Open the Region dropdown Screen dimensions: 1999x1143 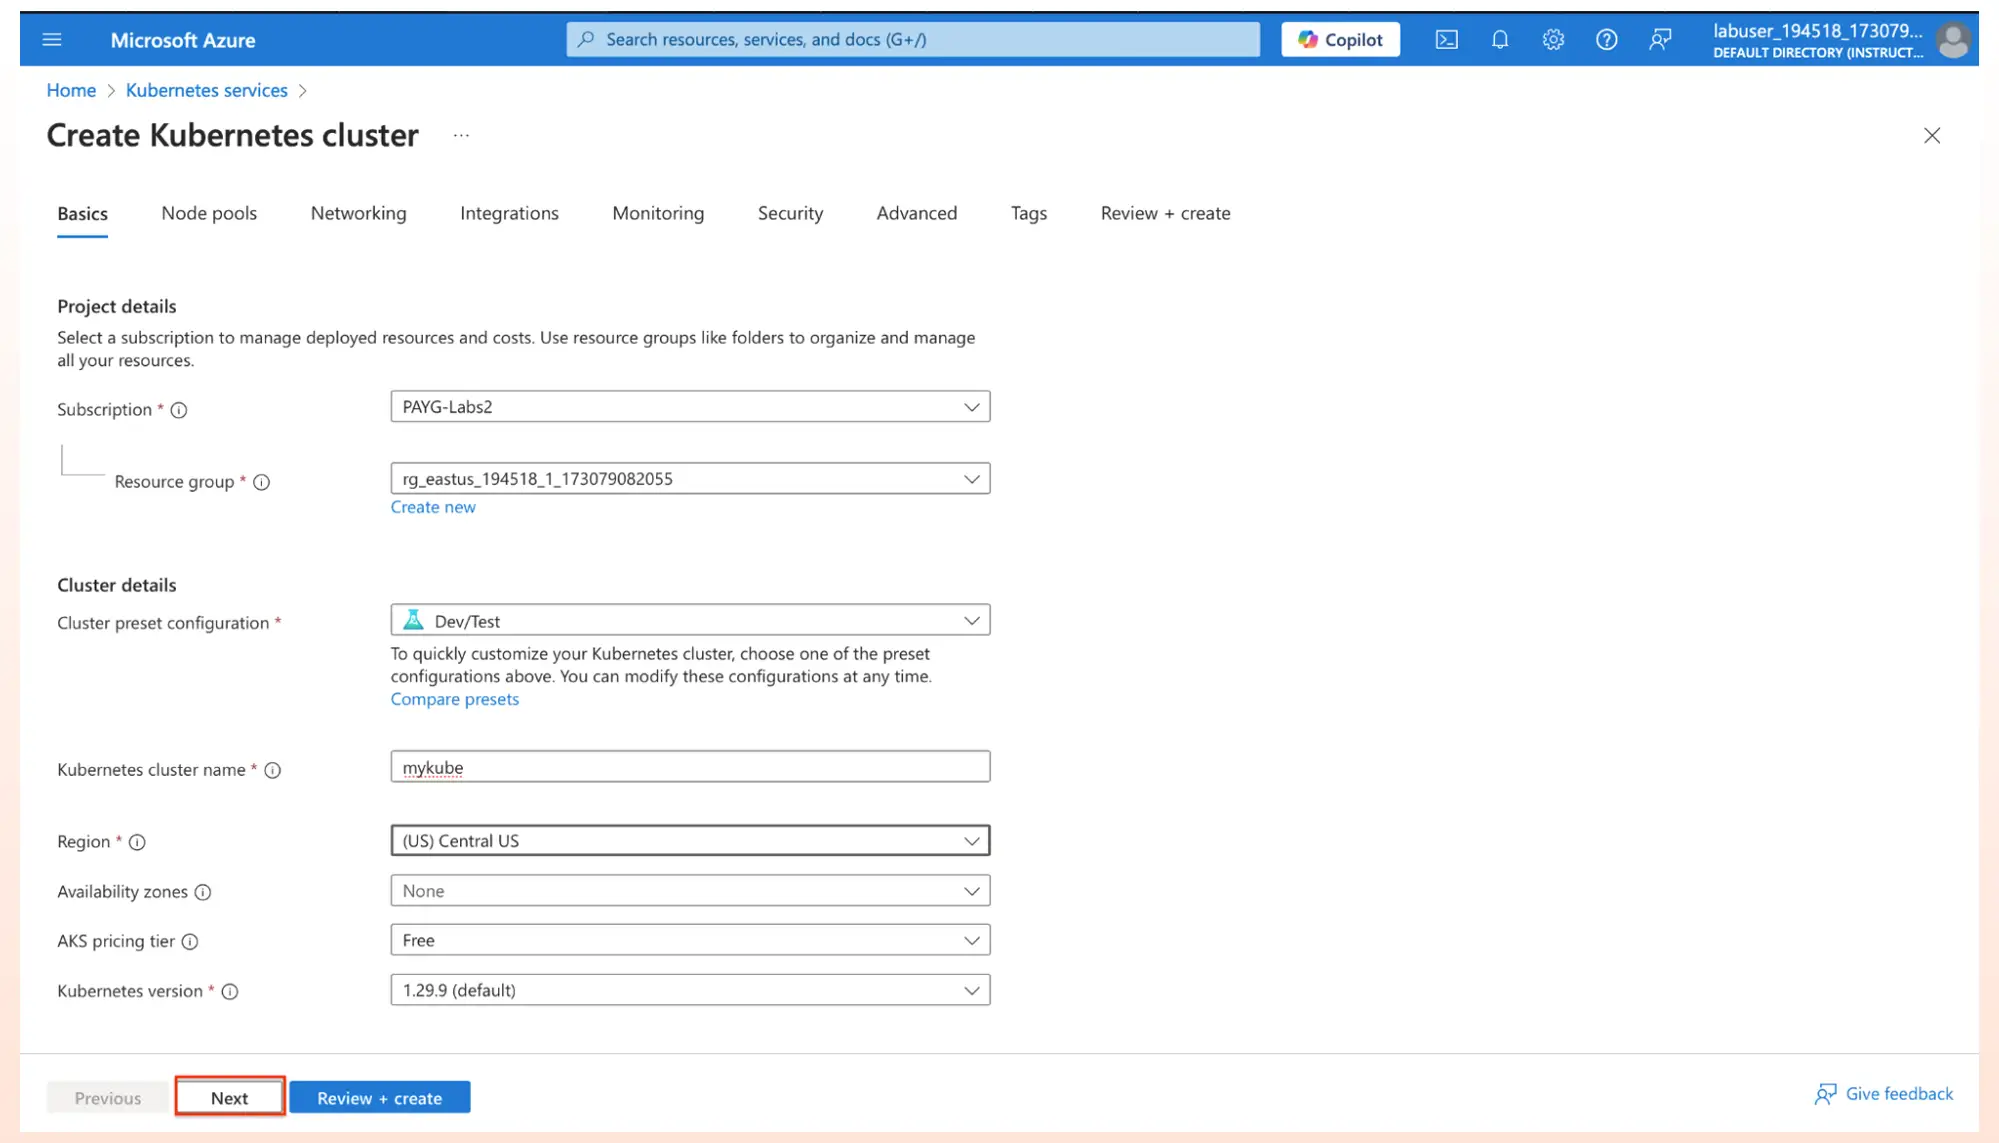pyautogui.click(x=690, y=841)
